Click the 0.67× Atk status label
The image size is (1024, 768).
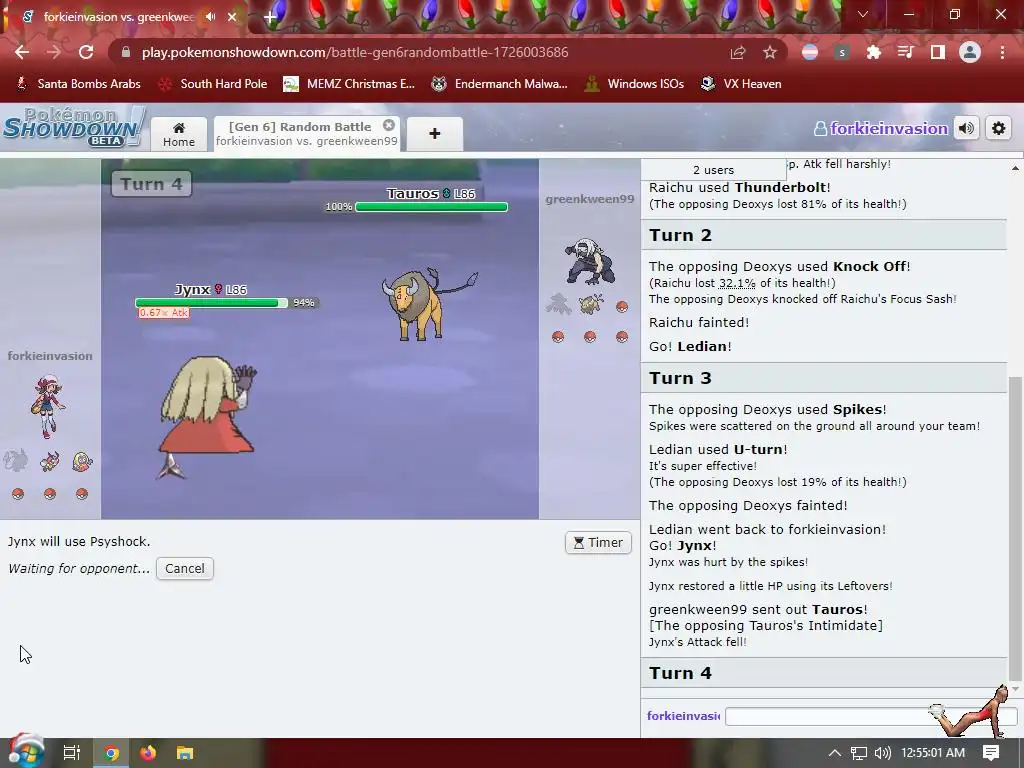pos(164,313)
